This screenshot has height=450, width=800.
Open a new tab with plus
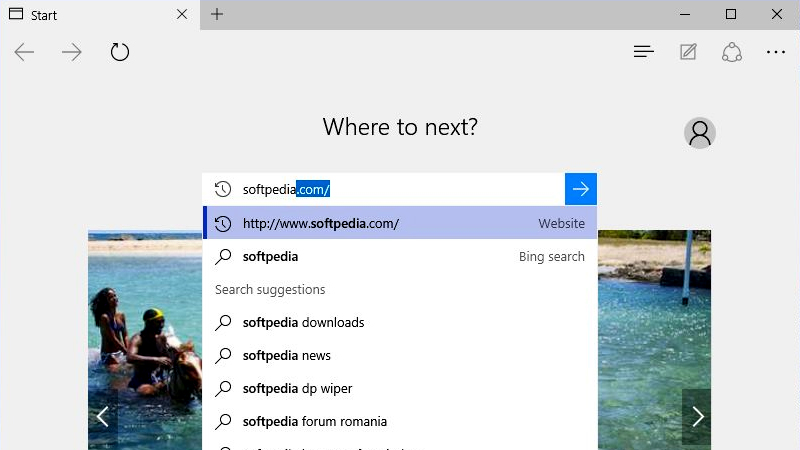pyautogui.click(x=217, y=14)
